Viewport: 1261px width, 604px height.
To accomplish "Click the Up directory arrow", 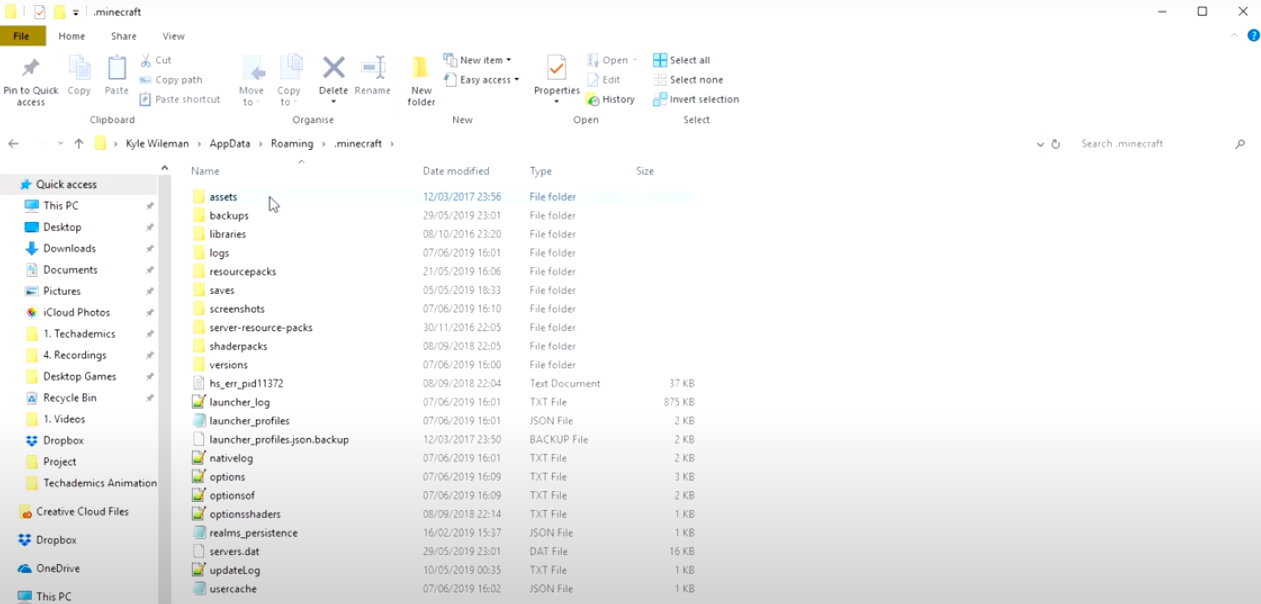I will click(79, 144).
